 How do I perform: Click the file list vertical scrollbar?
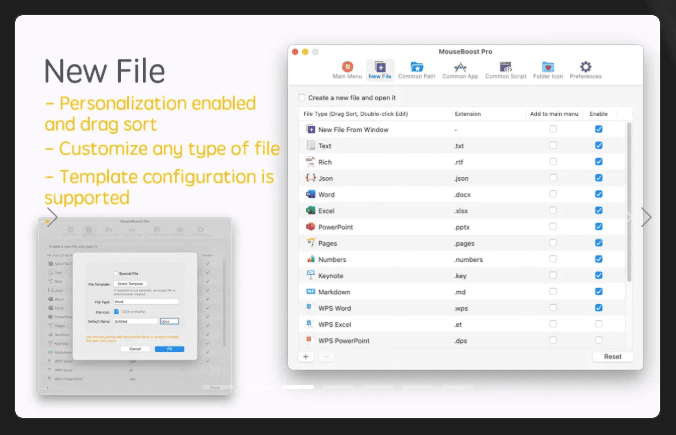[x=629, y=202]
